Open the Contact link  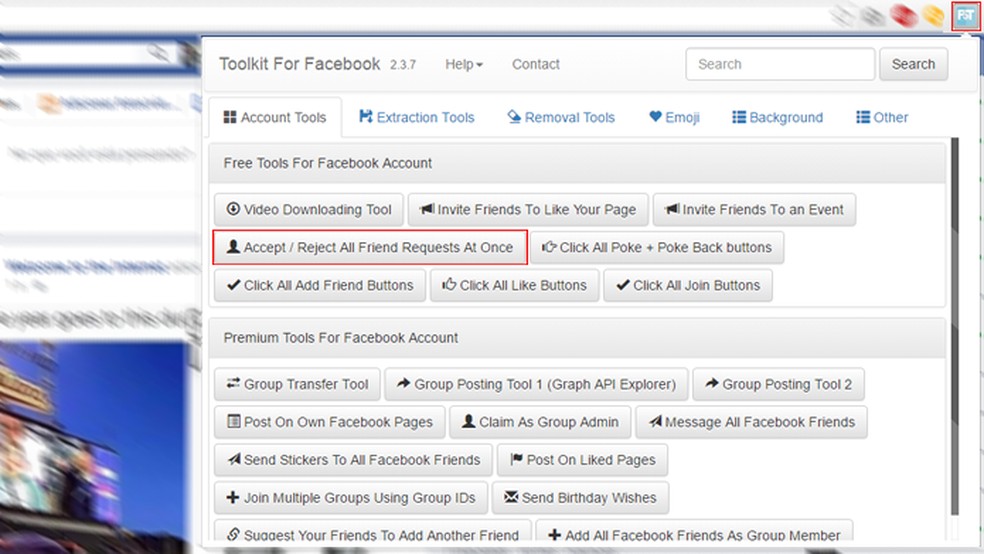[x=535, y=64]
